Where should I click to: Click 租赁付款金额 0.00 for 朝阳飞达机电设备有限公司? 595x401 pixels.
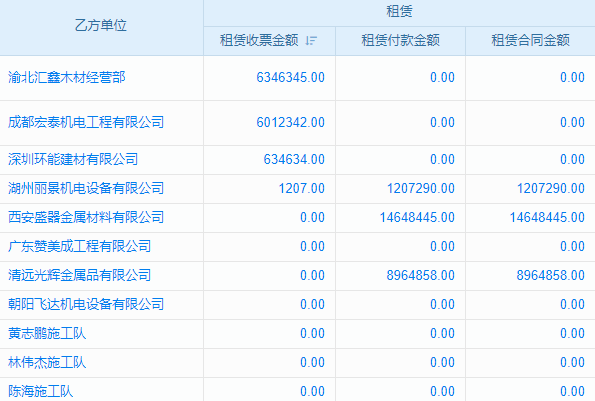[x=442, y=304]
